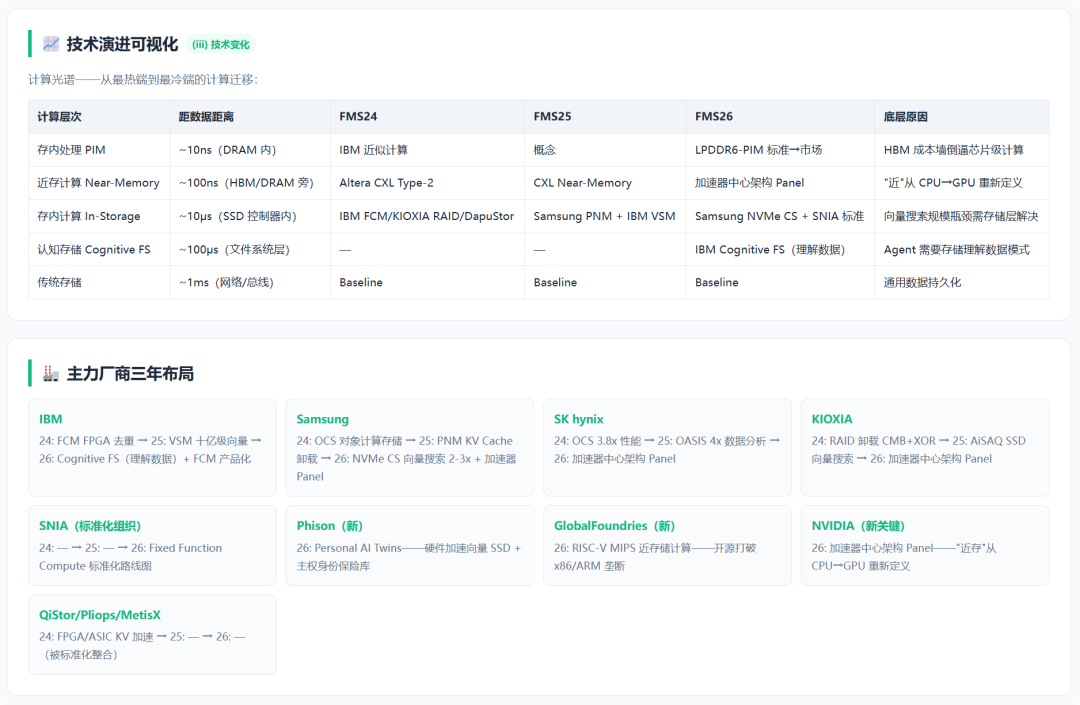Click the Samsung NVMe CS + SNIA 标准 cell
The width and height of the screenshot is (1080, 705).
pyautogui.click(x=779, y=215)
